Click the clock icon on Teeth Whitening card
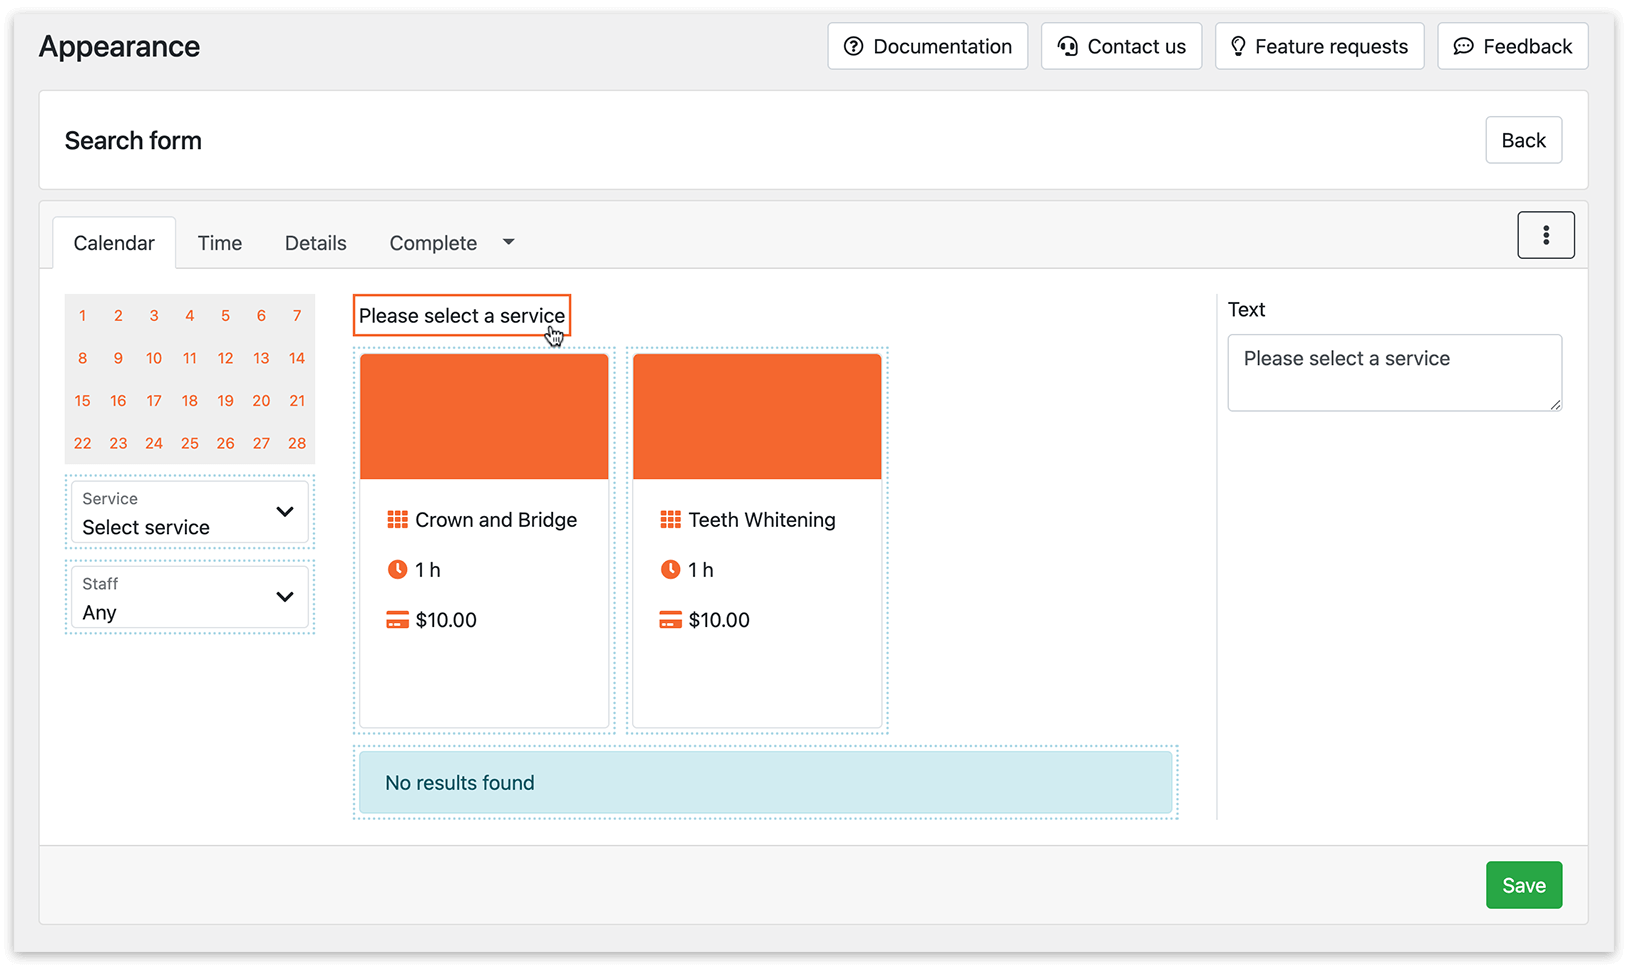Image resolution: width=1628 pixels, height=966 pixels. (x=671, y=569)
